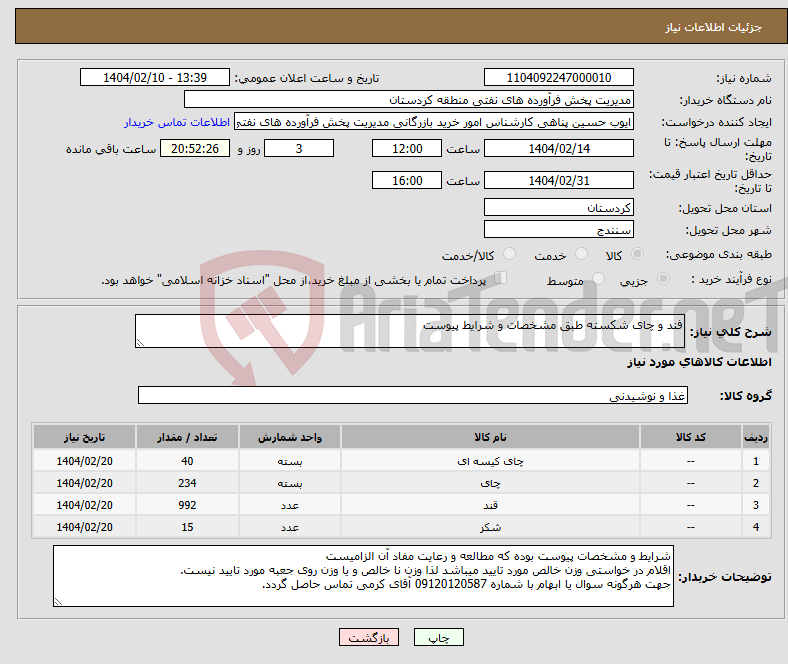Click the response deadline time 12:00
788x664 pixels.
pyautogui.click(x=407, y=148)
